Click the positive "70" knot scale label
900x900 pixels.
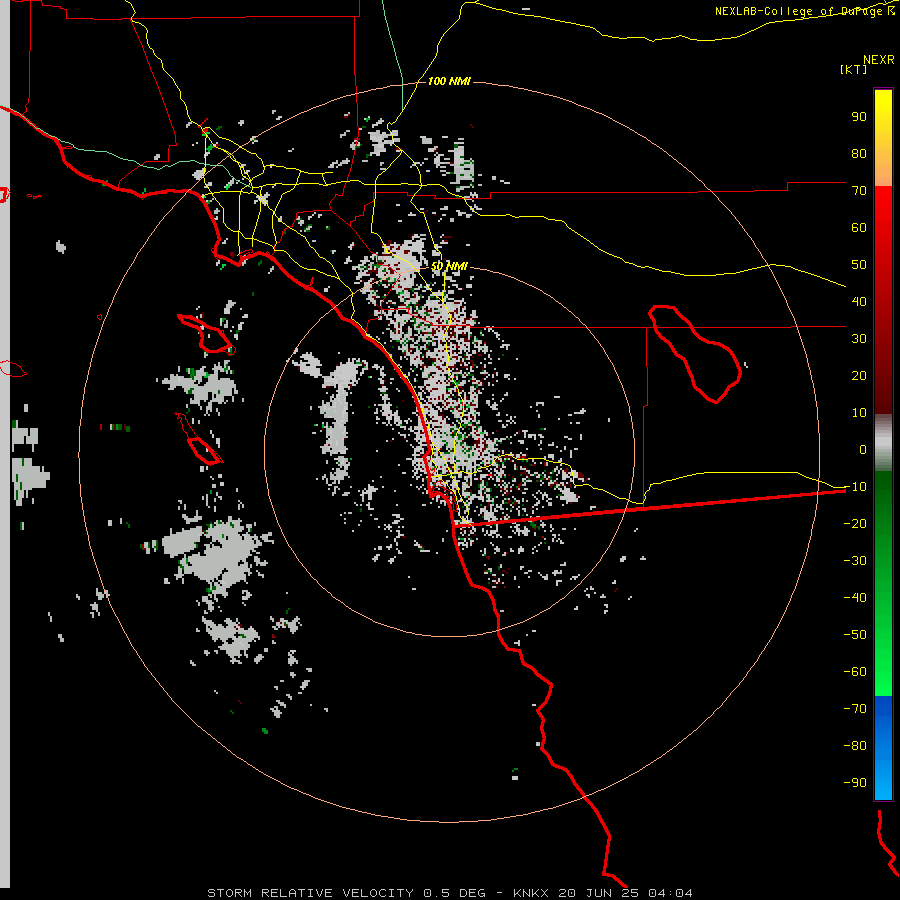tap(859, 191)
